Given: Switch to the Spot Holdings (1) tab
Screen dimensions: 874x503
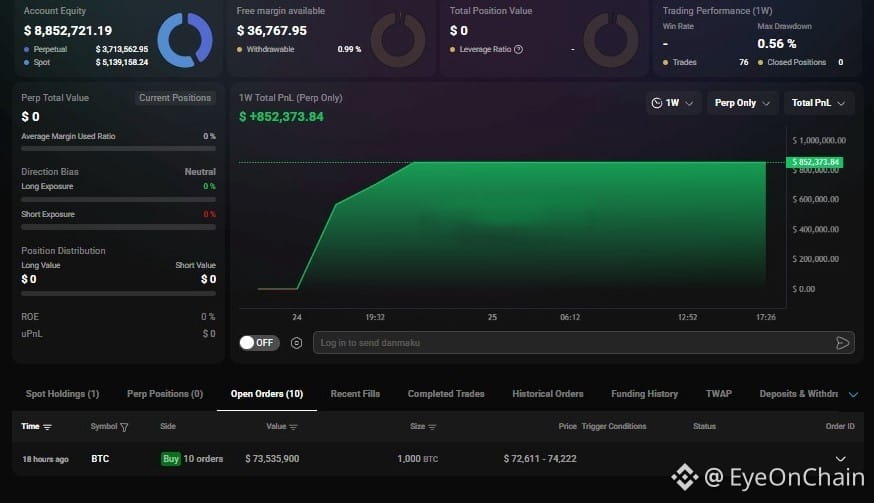Looking at the screenshot, I should click(x=62, y=394).
